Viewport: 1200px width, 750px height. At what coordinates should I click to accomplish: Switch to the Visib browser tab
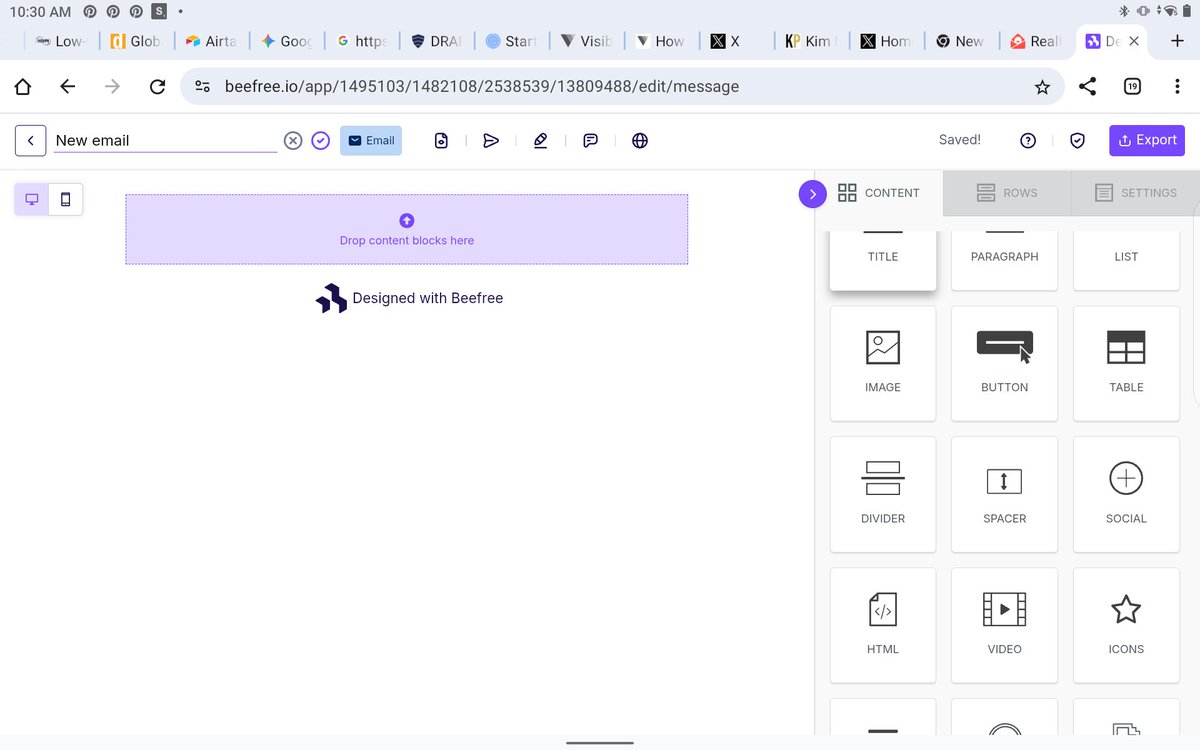(587, 41)
